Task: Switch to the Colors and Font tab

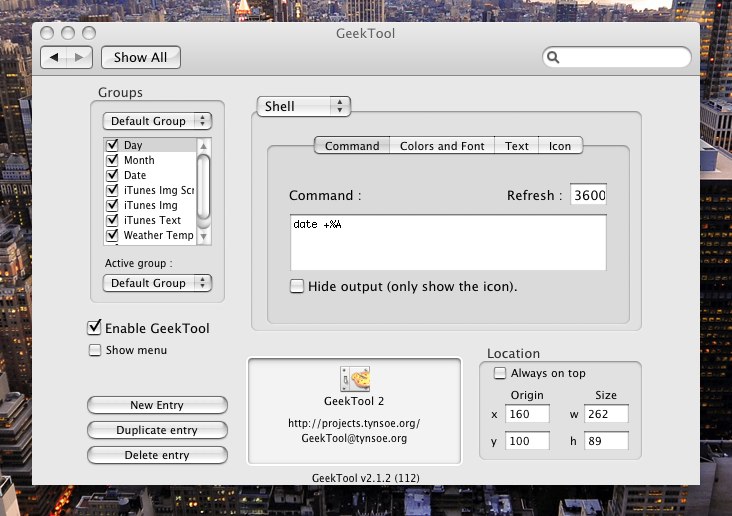Action: (442, 146)
